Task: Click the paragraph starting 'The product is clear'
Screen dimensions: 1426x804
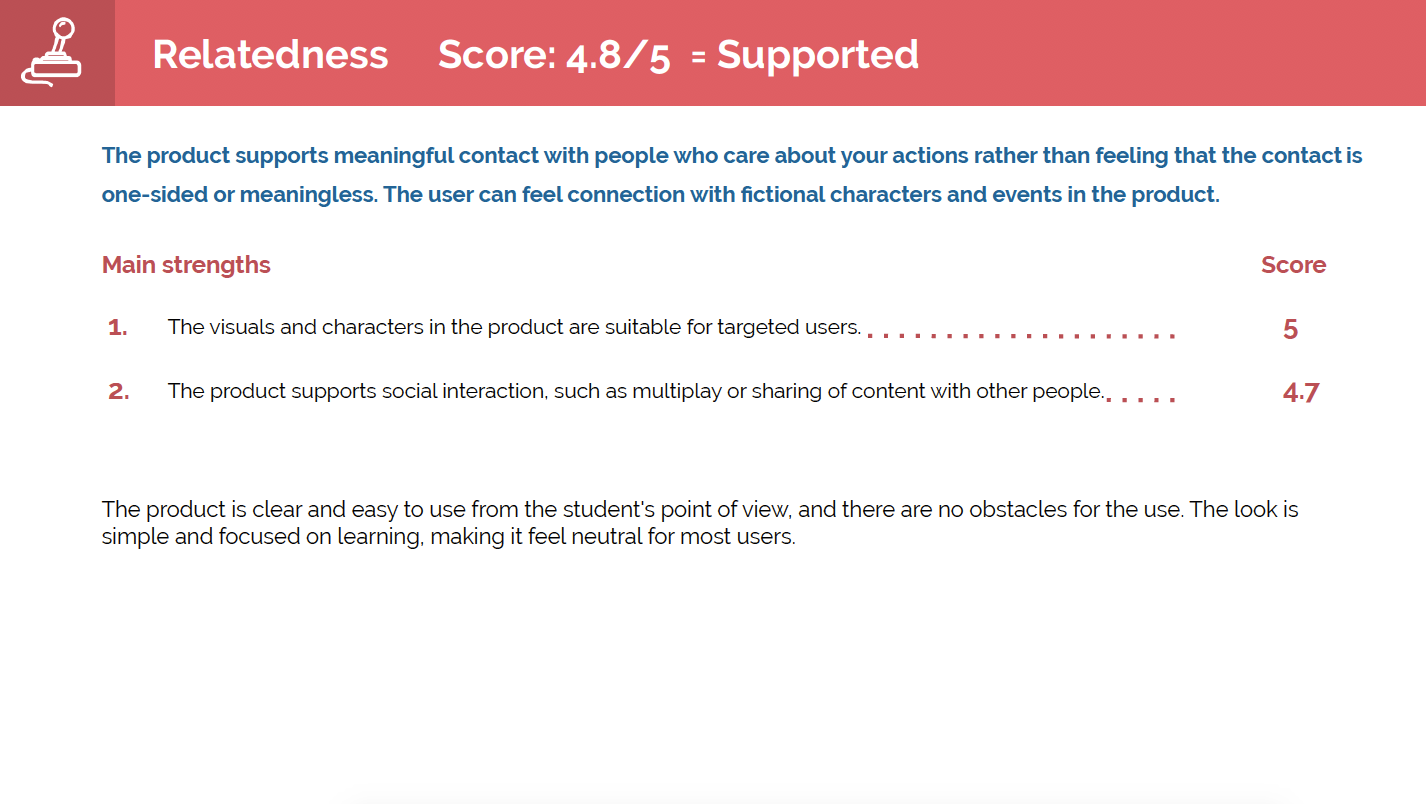Action: coord(700,523)
